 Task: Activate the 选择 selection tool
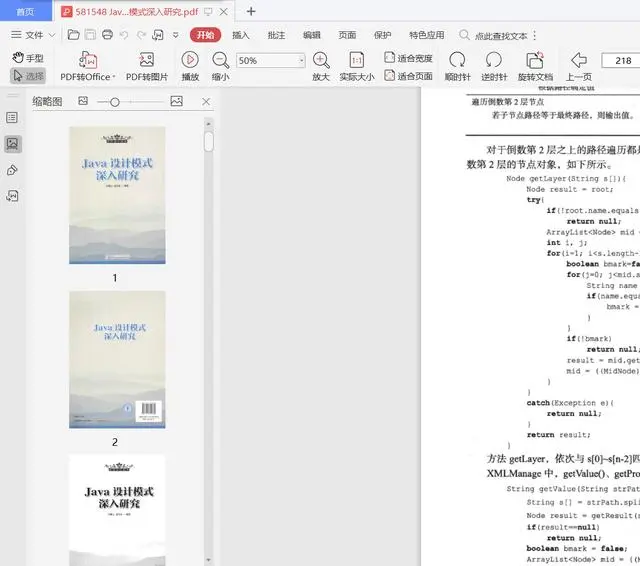pyautogui.click(x=28, y=76)
